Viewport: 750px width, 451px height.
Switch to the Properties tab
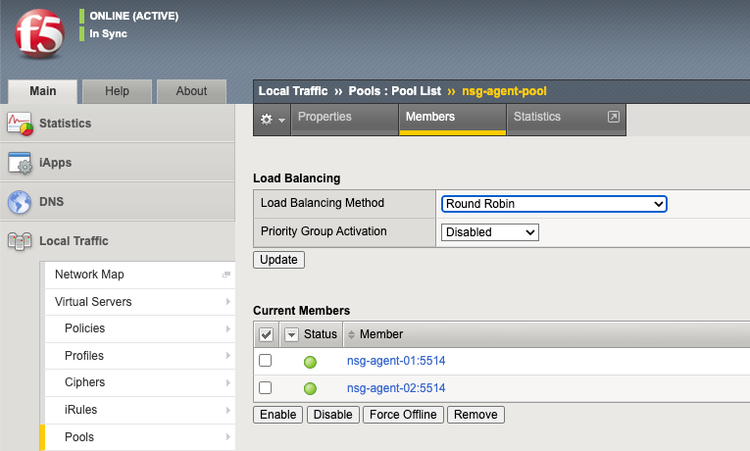(x=325, y=117)
